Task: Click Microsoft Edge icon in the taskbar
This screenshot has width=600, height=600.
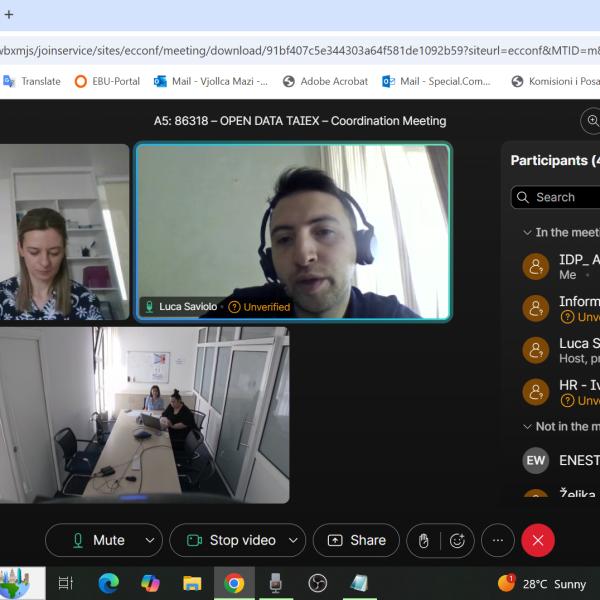Action: click(x=108, y=582)
